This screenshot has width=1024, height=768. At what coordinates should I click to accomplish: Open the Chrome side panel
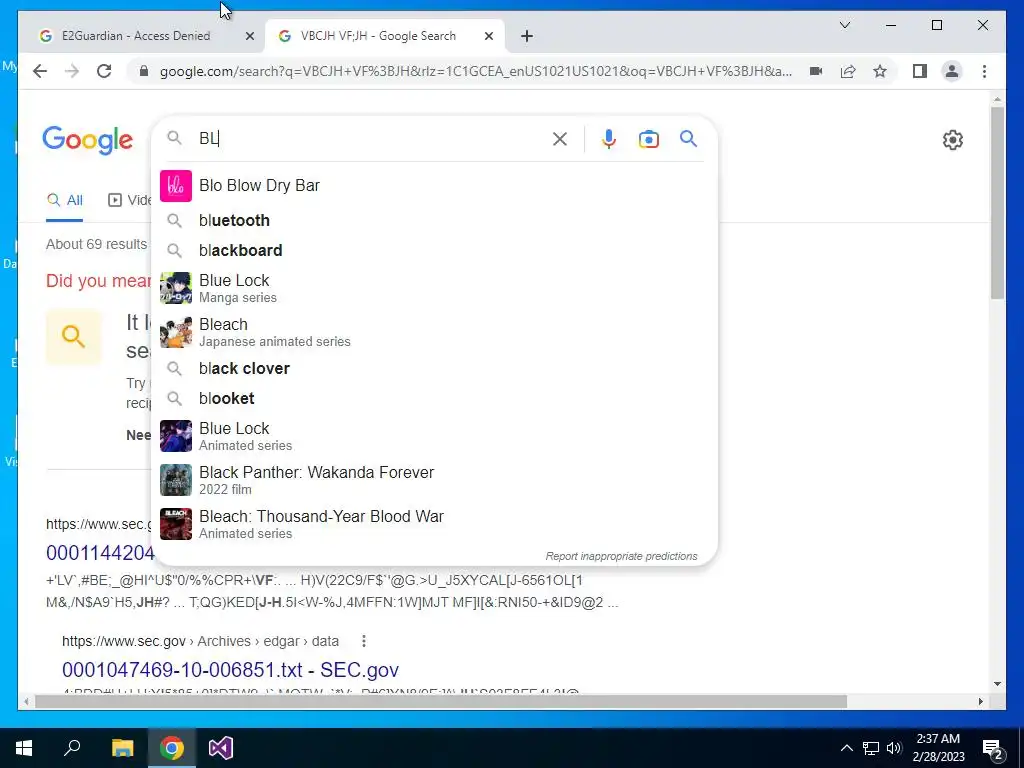tap(920, 71)
